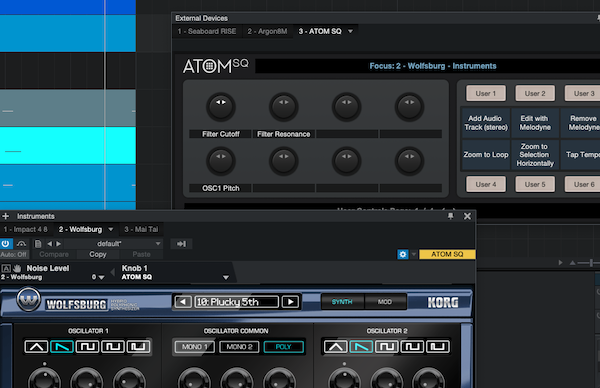Switch to 2 - Argon8M device tab
Screen dimensions: 600x388
(267, 31)
